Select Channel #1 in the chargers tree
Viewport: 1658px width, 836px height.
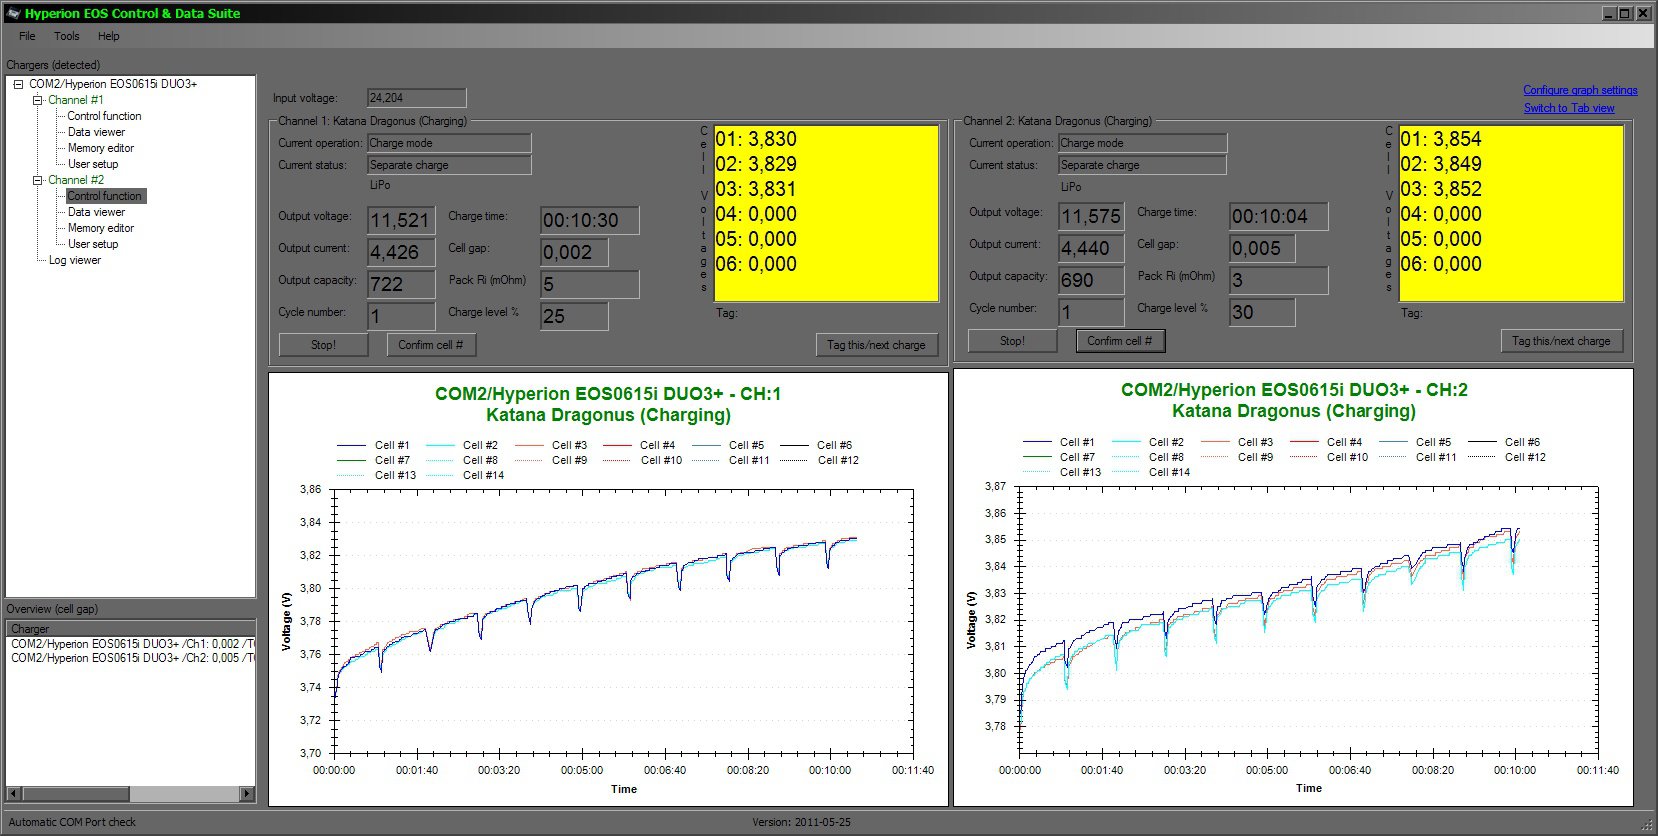[x=76, y=100]
